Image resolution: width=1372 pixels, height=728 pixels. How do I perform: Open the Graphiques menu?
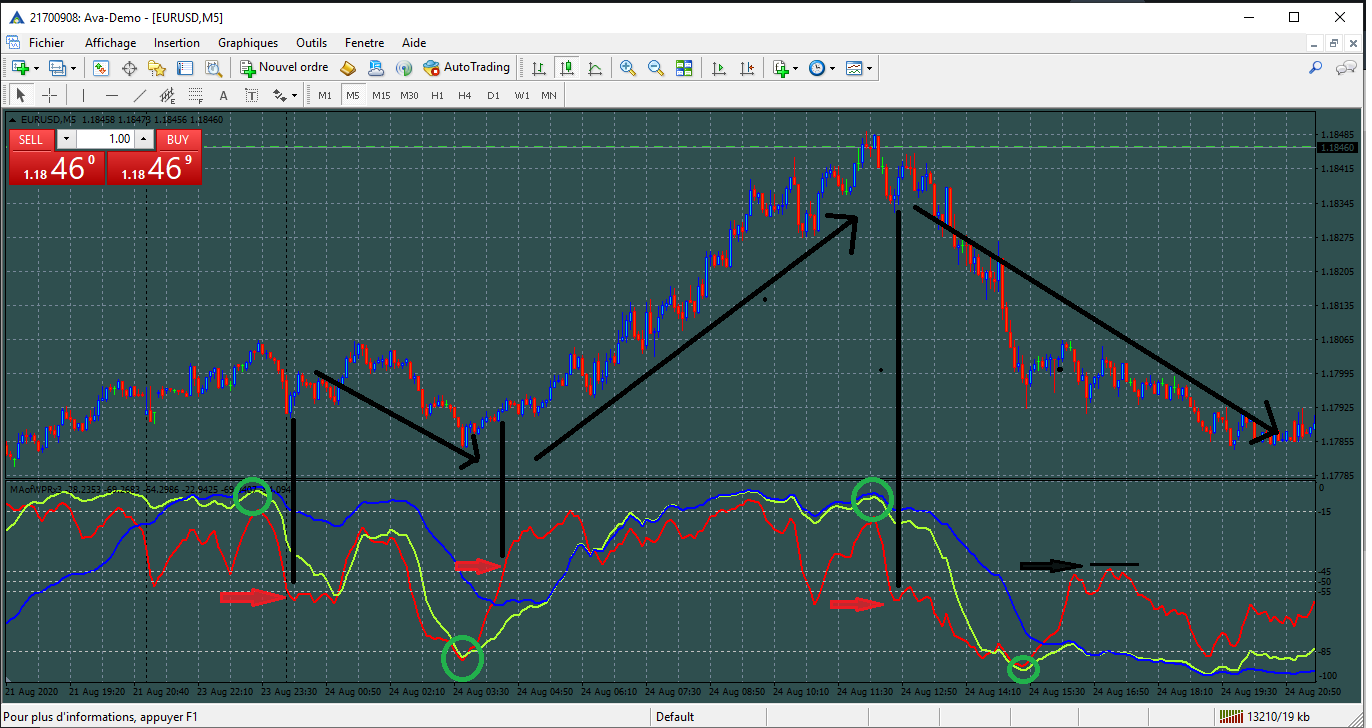tap(247, 42)
